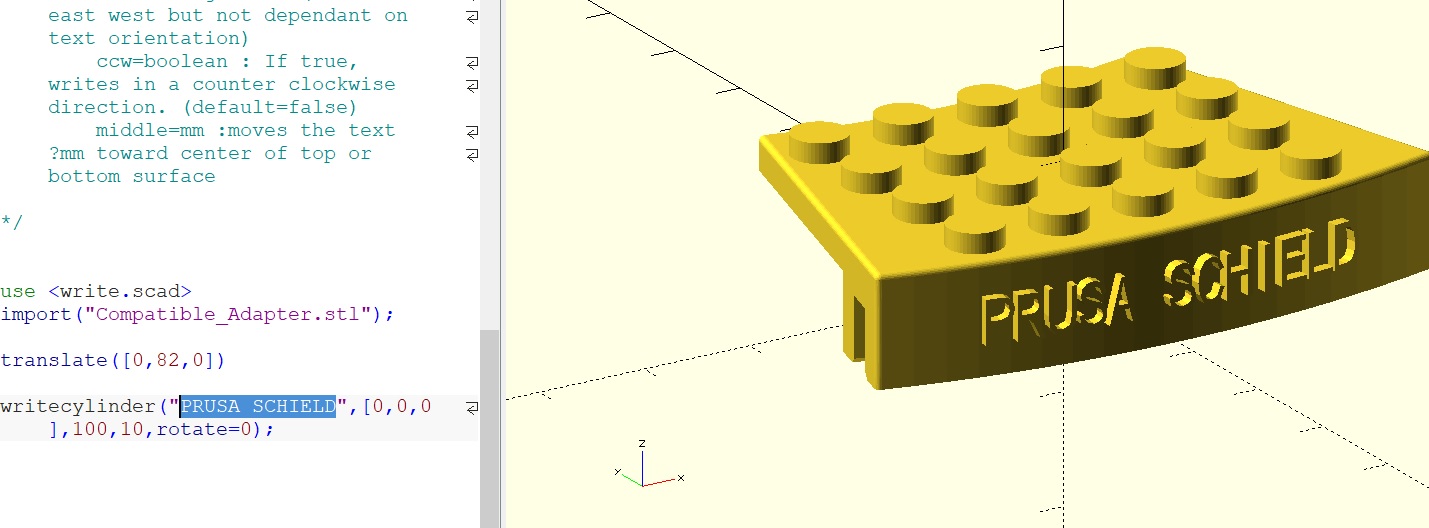
Task: Click the comment line "text orientation)"
Action: tap(148, 38)
